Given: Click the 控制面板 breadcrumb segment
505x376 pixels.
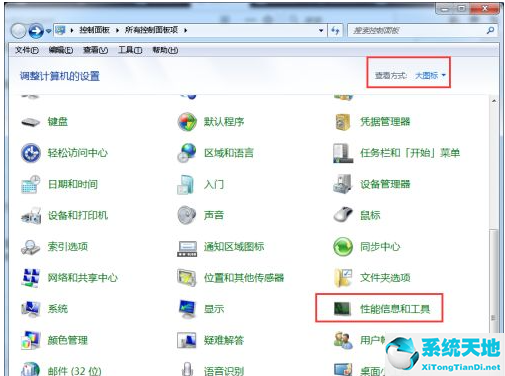Looking at the screenshot, I should [x=94, y=30].
